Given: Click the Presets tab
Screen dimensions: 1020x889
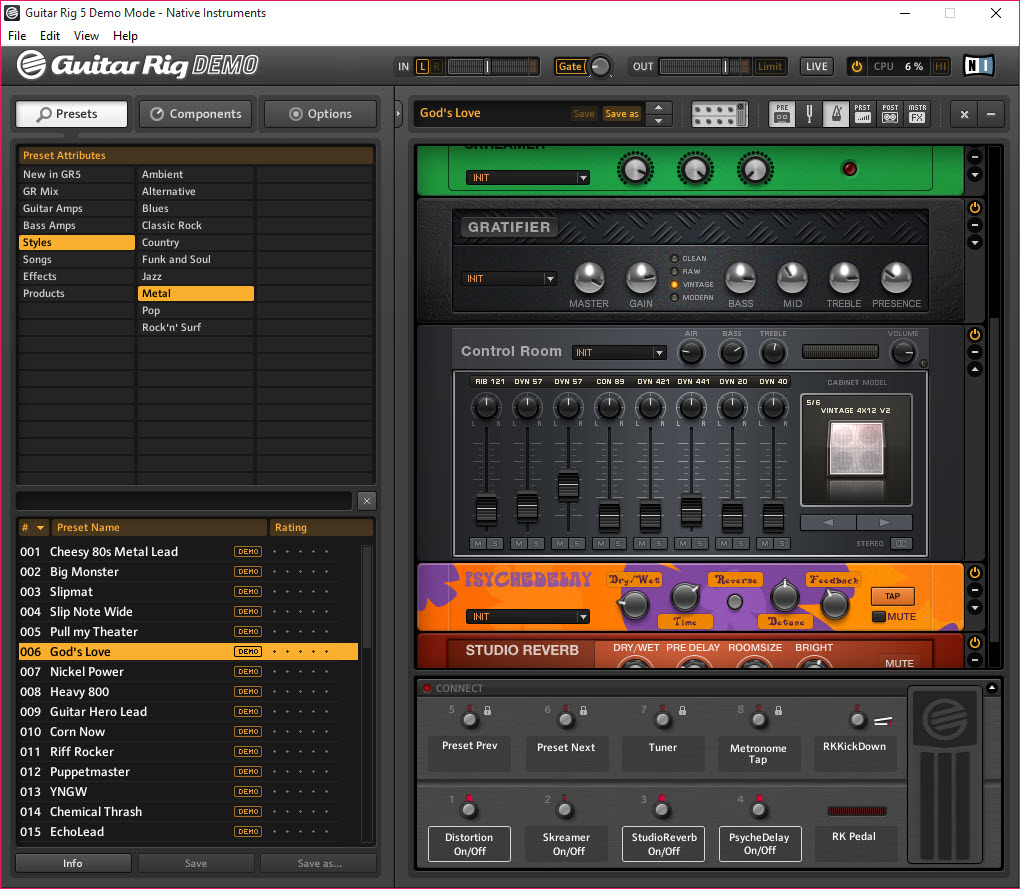Looking at the screenshot, I should point(72,114).
